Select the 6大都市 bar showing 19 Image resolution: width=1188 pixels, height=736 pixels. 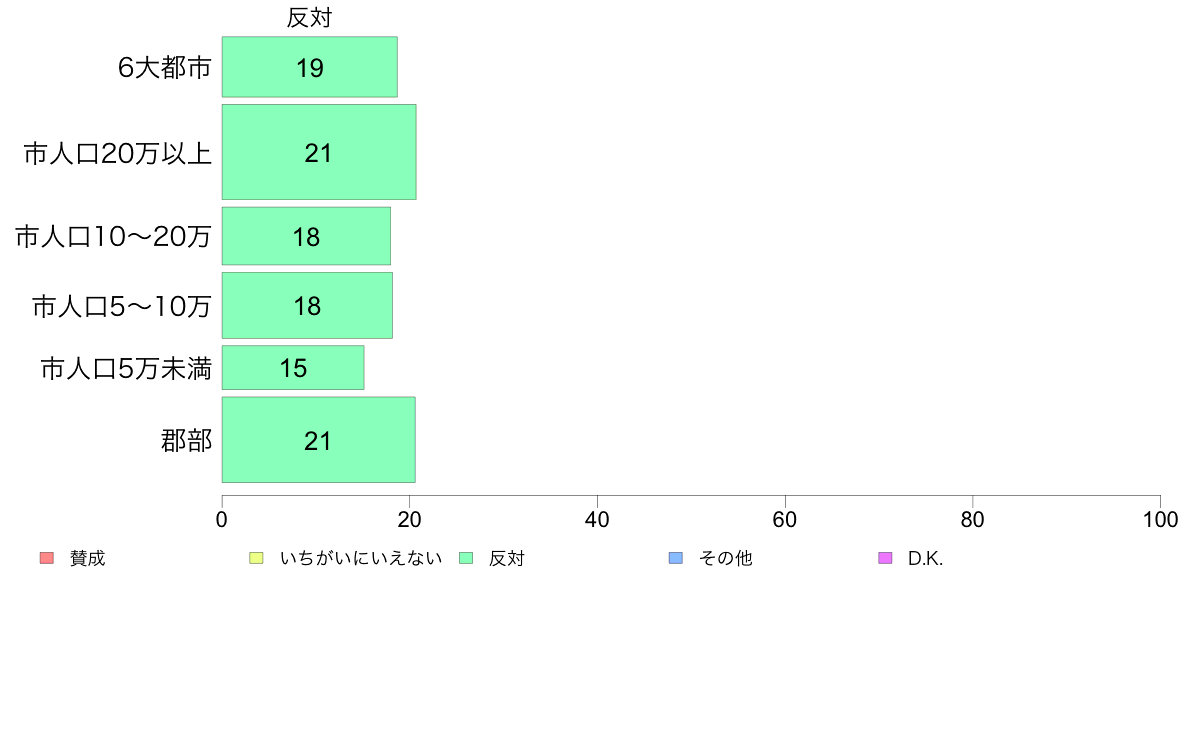[x=309, y=67]
